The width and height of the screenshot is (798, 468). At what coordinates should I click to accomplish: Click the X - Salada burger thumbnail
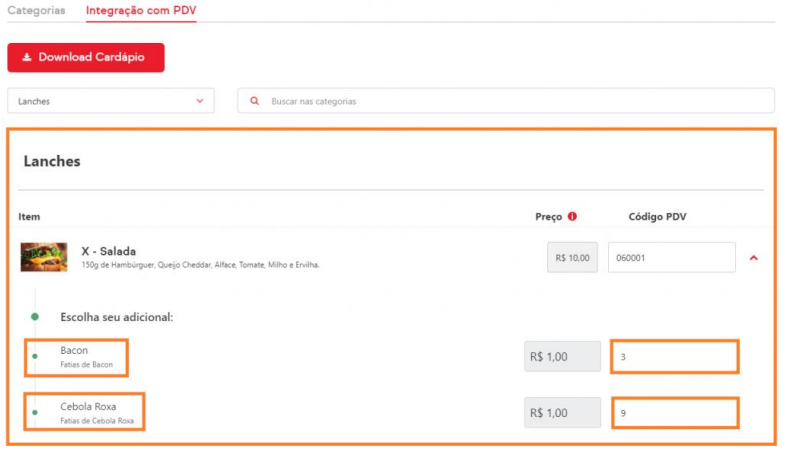pyautogui.click(x=44, y=257)
